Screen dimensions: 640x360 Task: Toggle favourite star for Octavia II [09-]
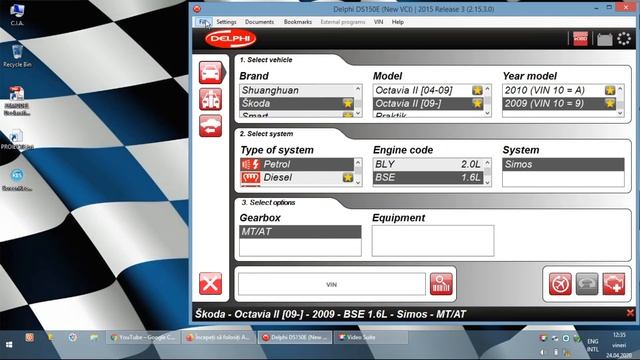point(477,103)
